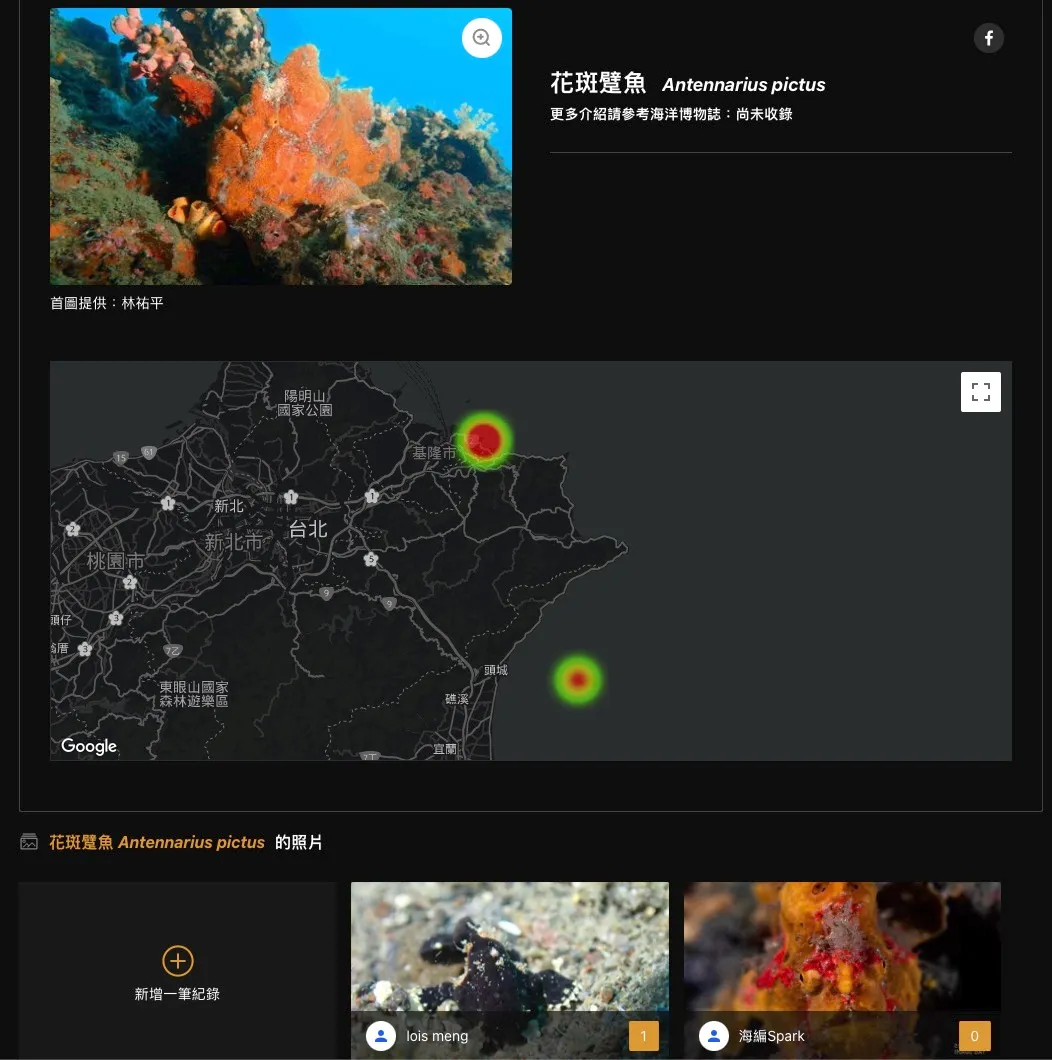Image resolution: width=1052 pixels, height=1060 pixels.
Task: Open 海編Spark's yellow frogfish photo thumbnail
Action: 842,946
